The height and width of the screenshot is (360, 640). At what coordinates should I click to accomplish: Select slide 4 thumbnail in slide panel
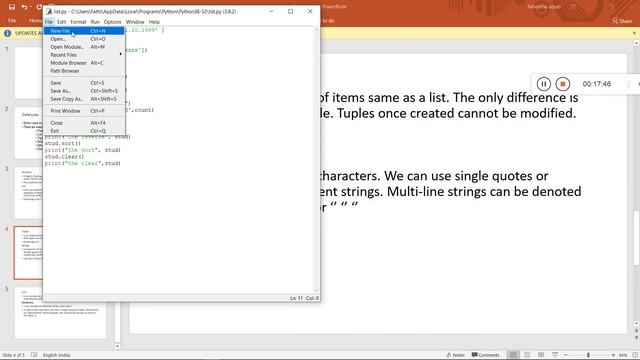(x=29, y=253)
